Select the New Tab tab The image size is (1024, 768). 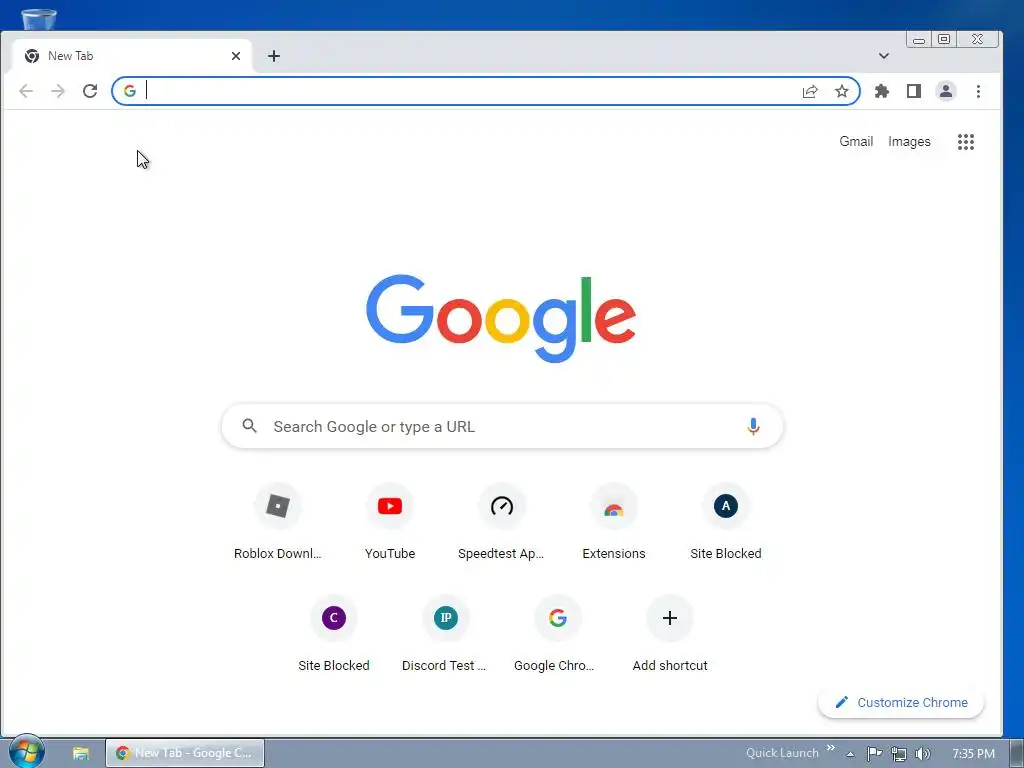(x=131, y=56)
